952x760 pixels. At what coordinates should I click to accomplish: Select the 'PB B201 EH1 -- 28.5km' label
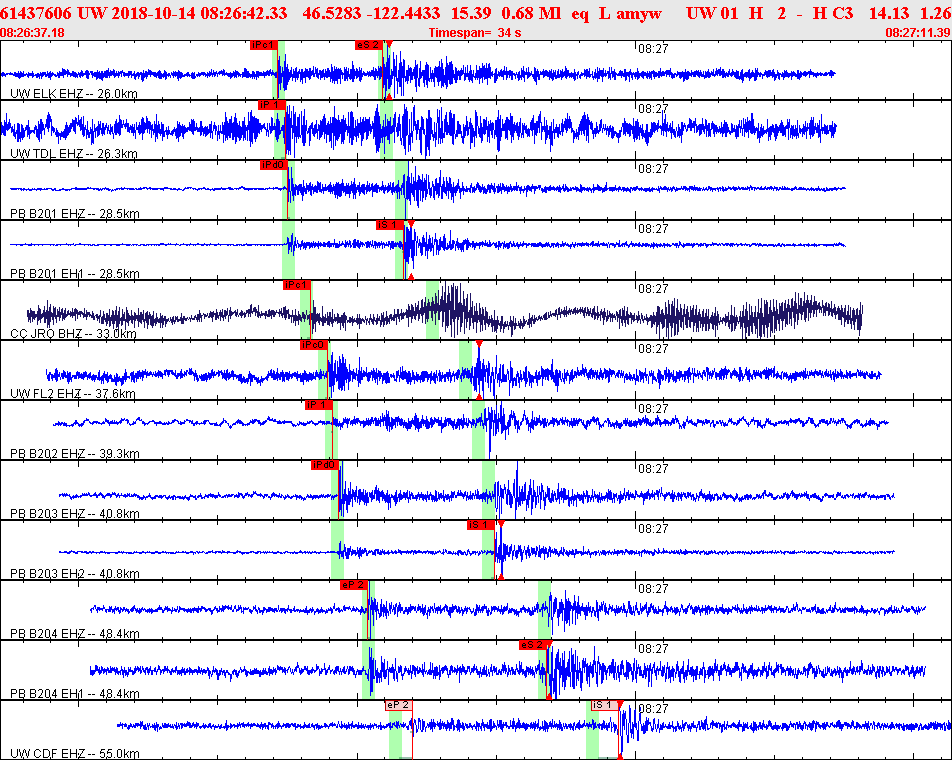point(75,274)
